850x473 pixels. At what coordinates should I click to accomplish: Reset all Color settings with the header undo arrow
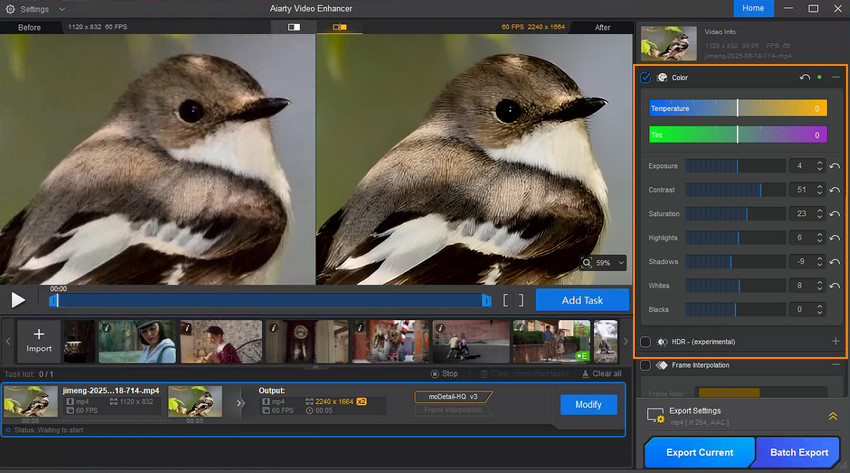[x=805, y=77]
